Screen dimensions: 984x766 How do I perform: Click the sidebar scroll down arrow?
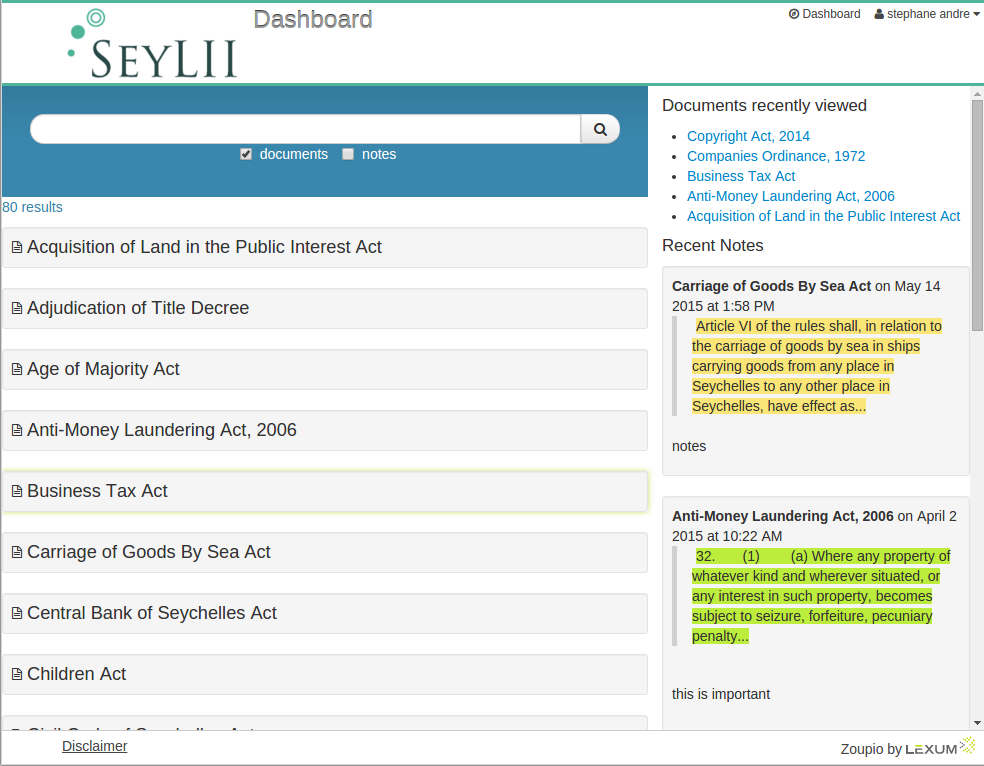(x=977, y=722)
